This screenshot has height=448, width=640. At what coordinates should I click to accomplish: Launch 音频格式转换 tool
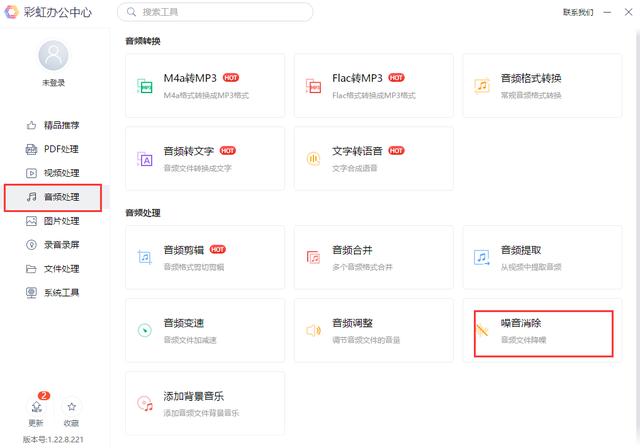pyautogui.click(x=542, y=86)
